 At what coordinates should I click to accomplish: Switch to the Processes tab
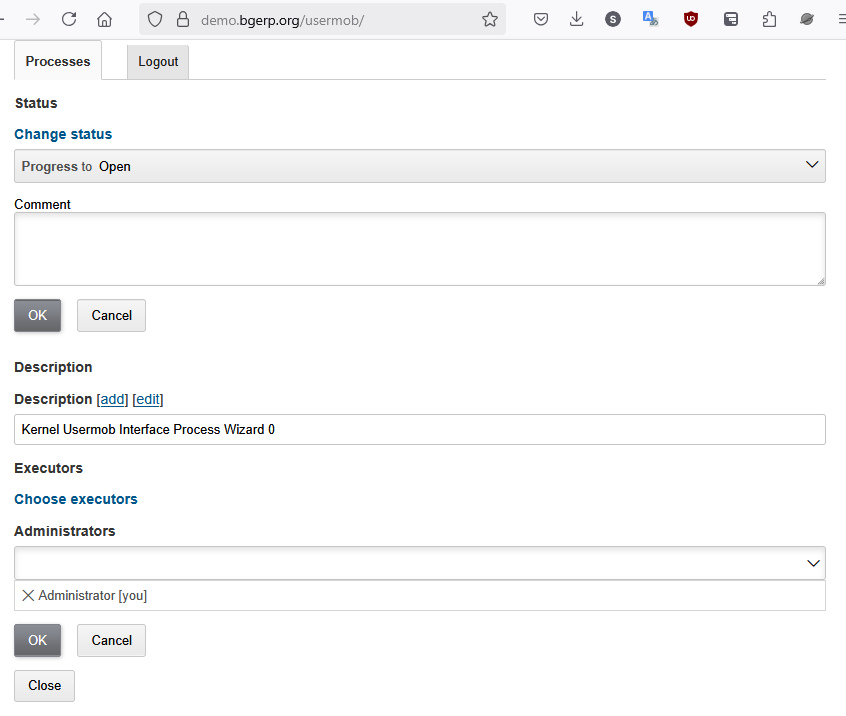click(58, 61)
